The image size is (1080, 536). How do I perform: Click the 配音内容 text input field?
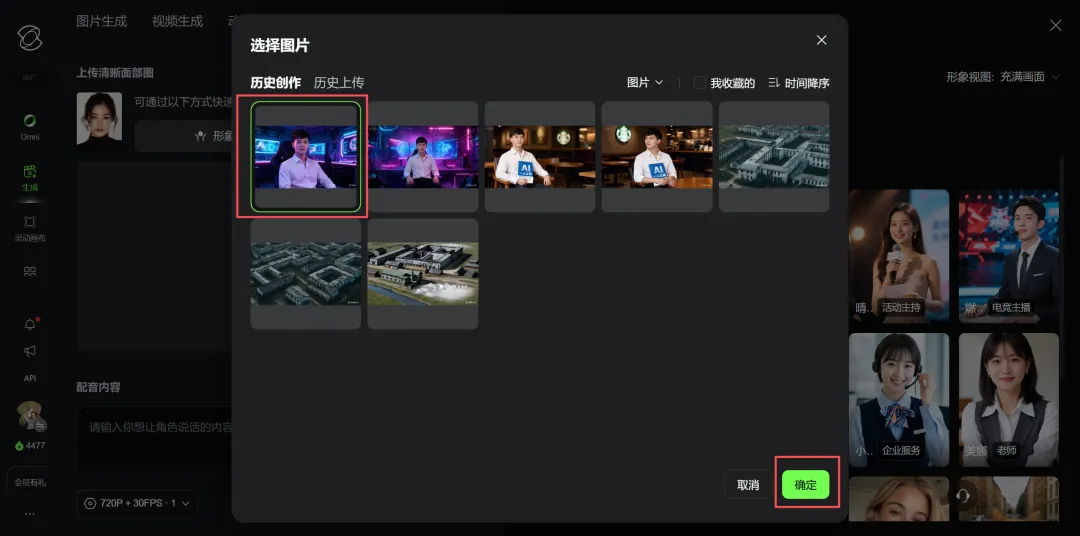pos(155,441)
